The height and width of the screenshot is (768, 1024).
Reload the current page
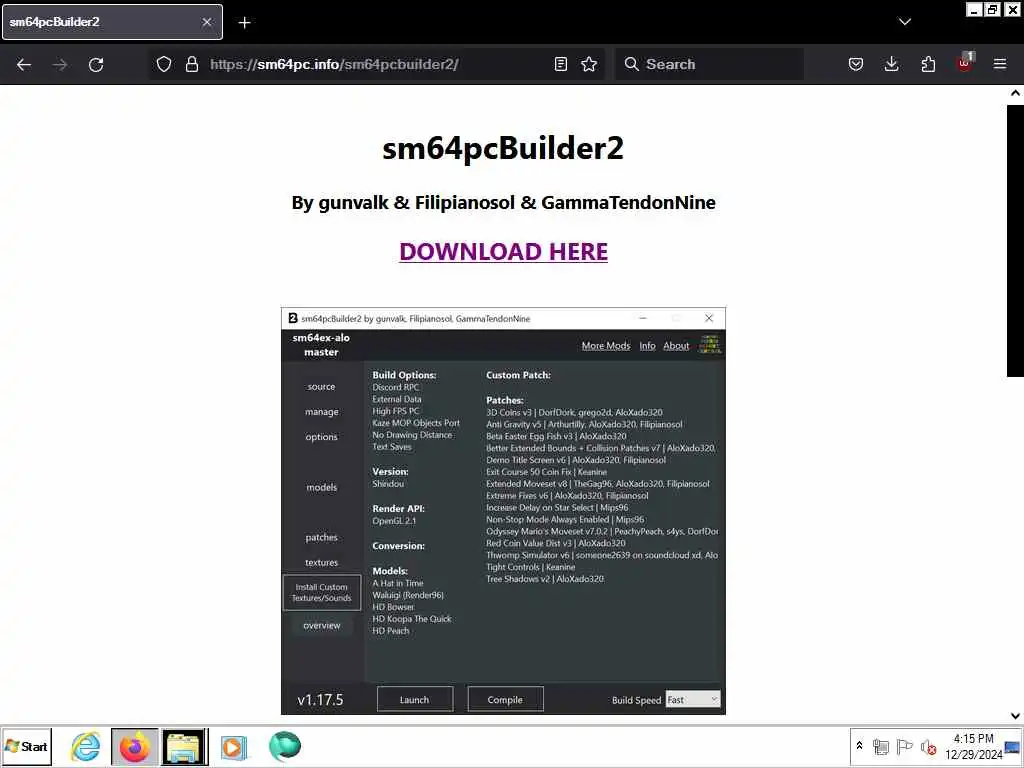(96, 64)
